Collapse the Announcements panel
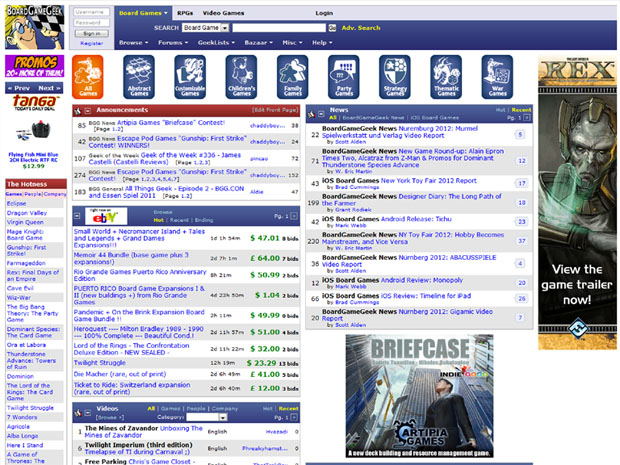The width and height of the screenshot is (620, 465). click(x=88, y=111)
